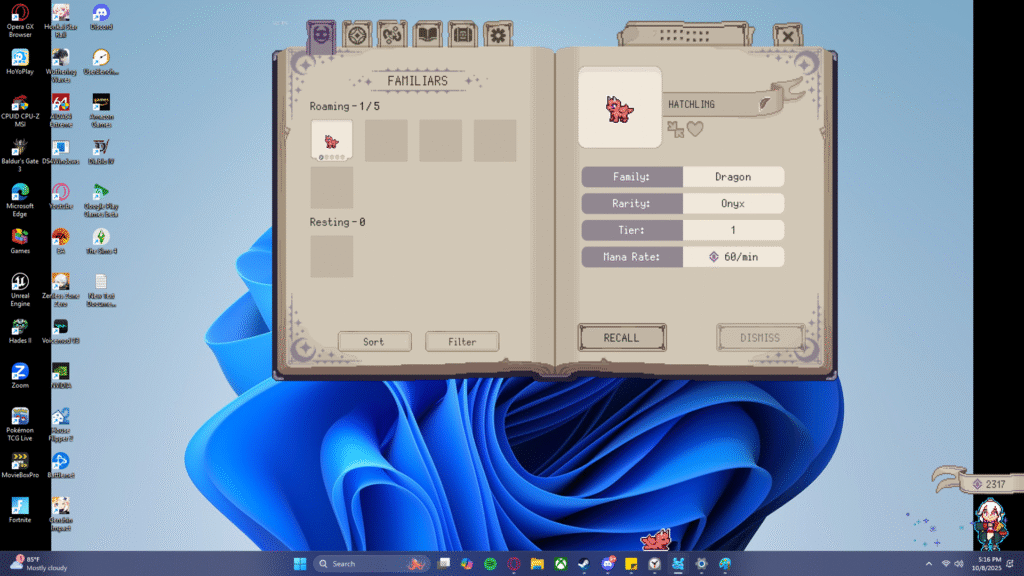Click the DISMISS button
This screenshot has width=1024, height=576.
760,338
